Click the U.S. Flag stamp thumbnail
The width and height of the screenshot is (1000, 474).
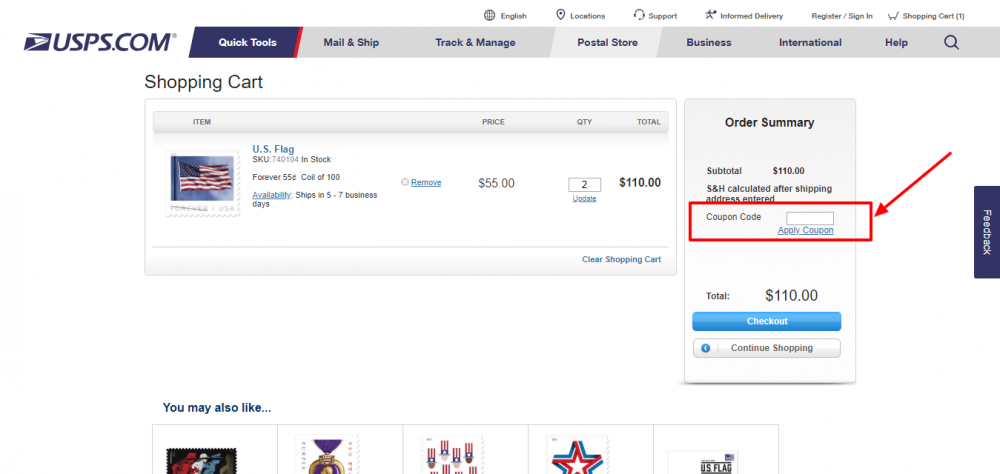203,183
